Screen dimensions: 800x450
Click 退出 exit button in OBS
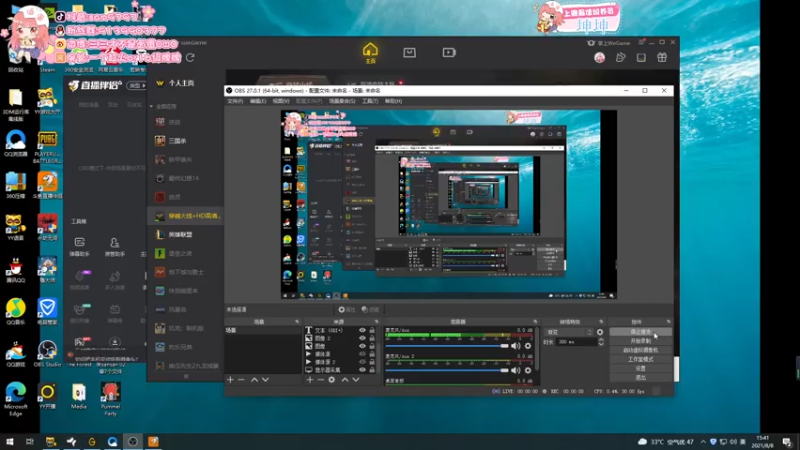pyautogui.click(x=641, y=378)
